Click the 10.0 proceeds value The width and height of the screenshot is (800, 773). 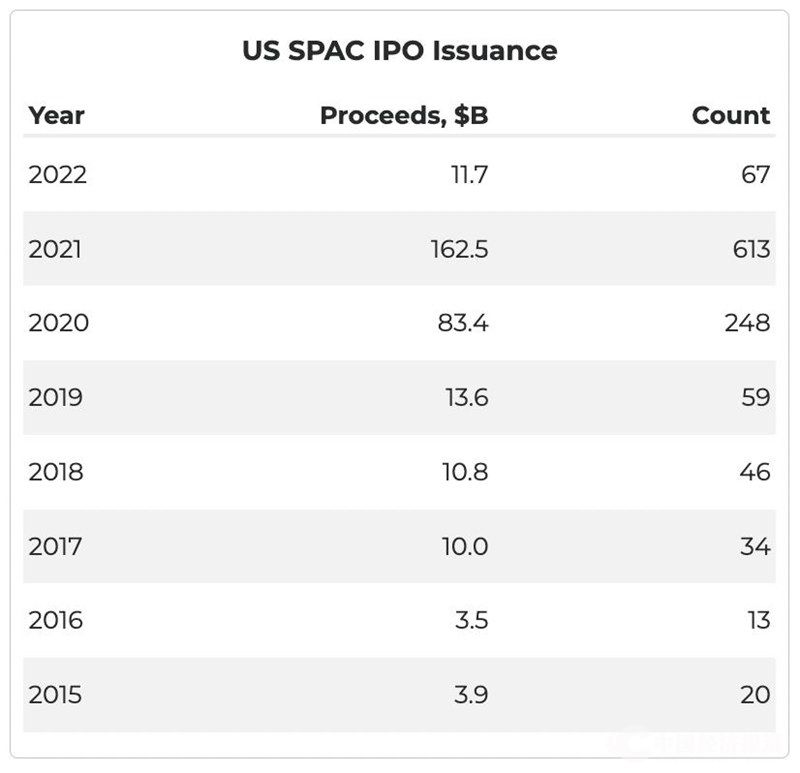pyautogui.click(x=465, y=547)
